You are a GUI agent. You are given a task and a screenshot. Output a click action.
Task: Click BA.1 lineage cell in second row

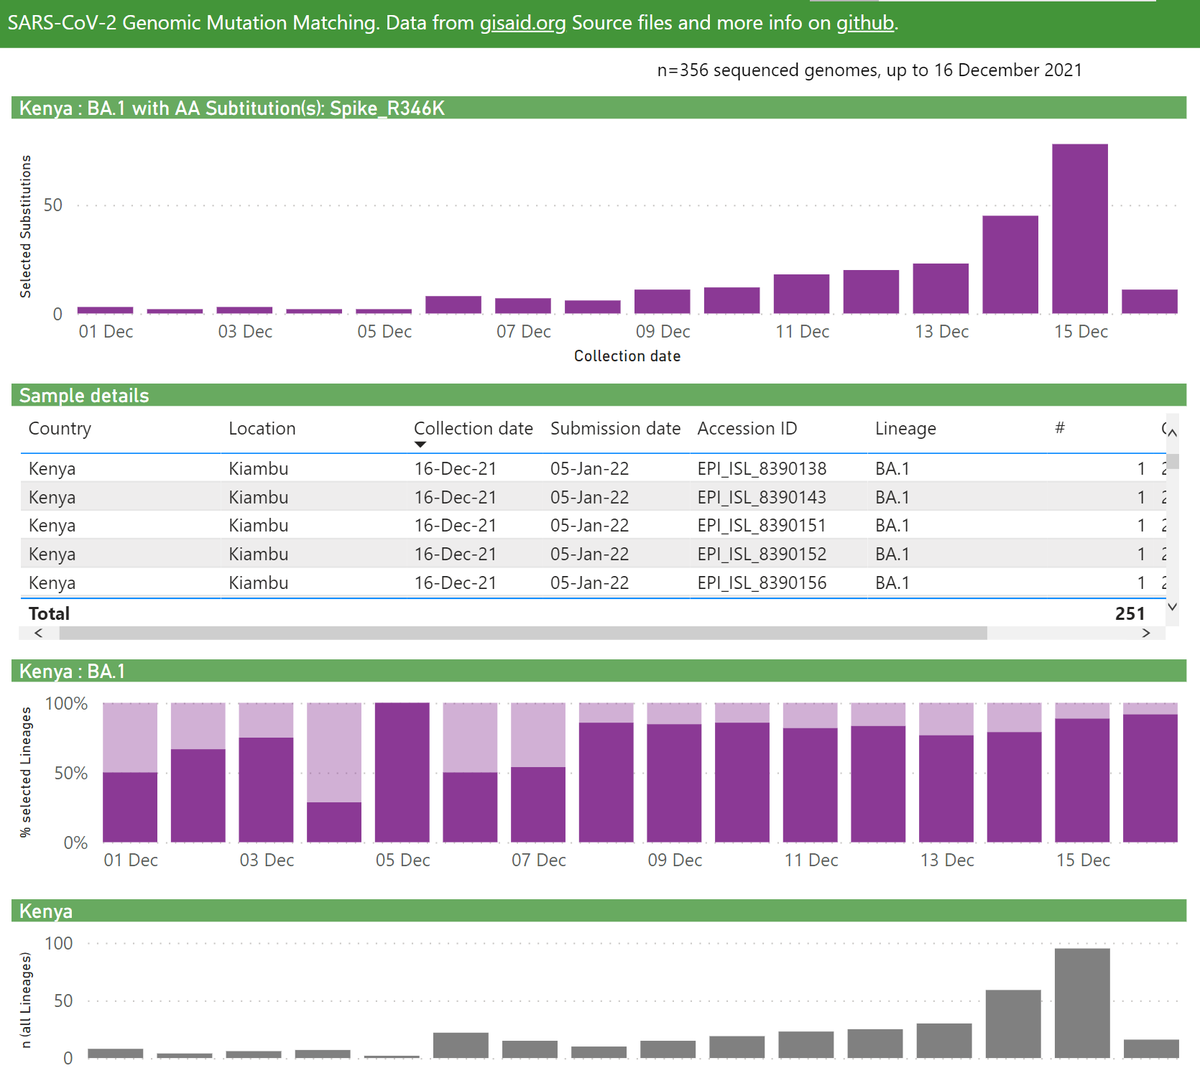892,497
